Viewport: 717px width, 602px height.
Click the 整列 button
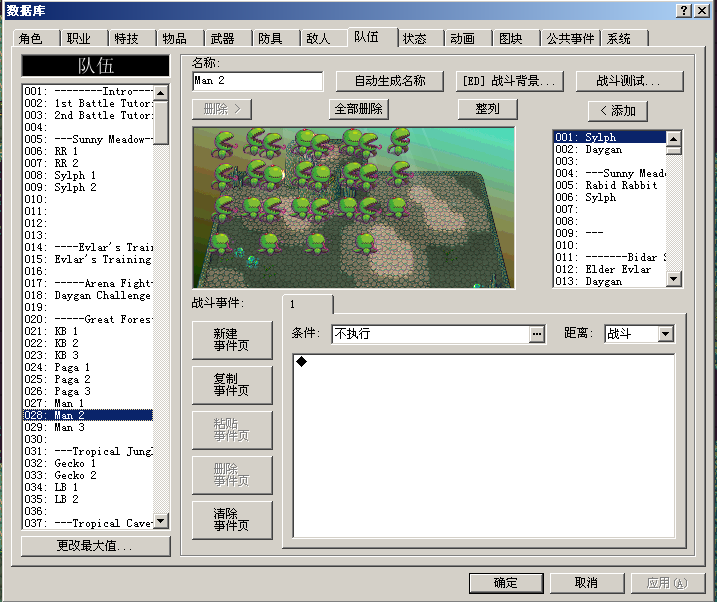click(487, 109)
